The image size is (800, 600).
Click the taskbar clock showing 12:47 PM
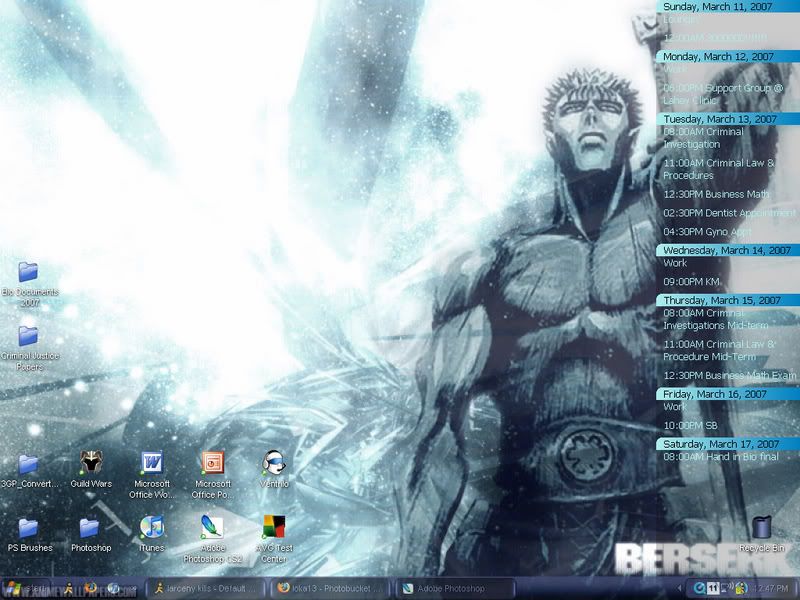point(771,589)
